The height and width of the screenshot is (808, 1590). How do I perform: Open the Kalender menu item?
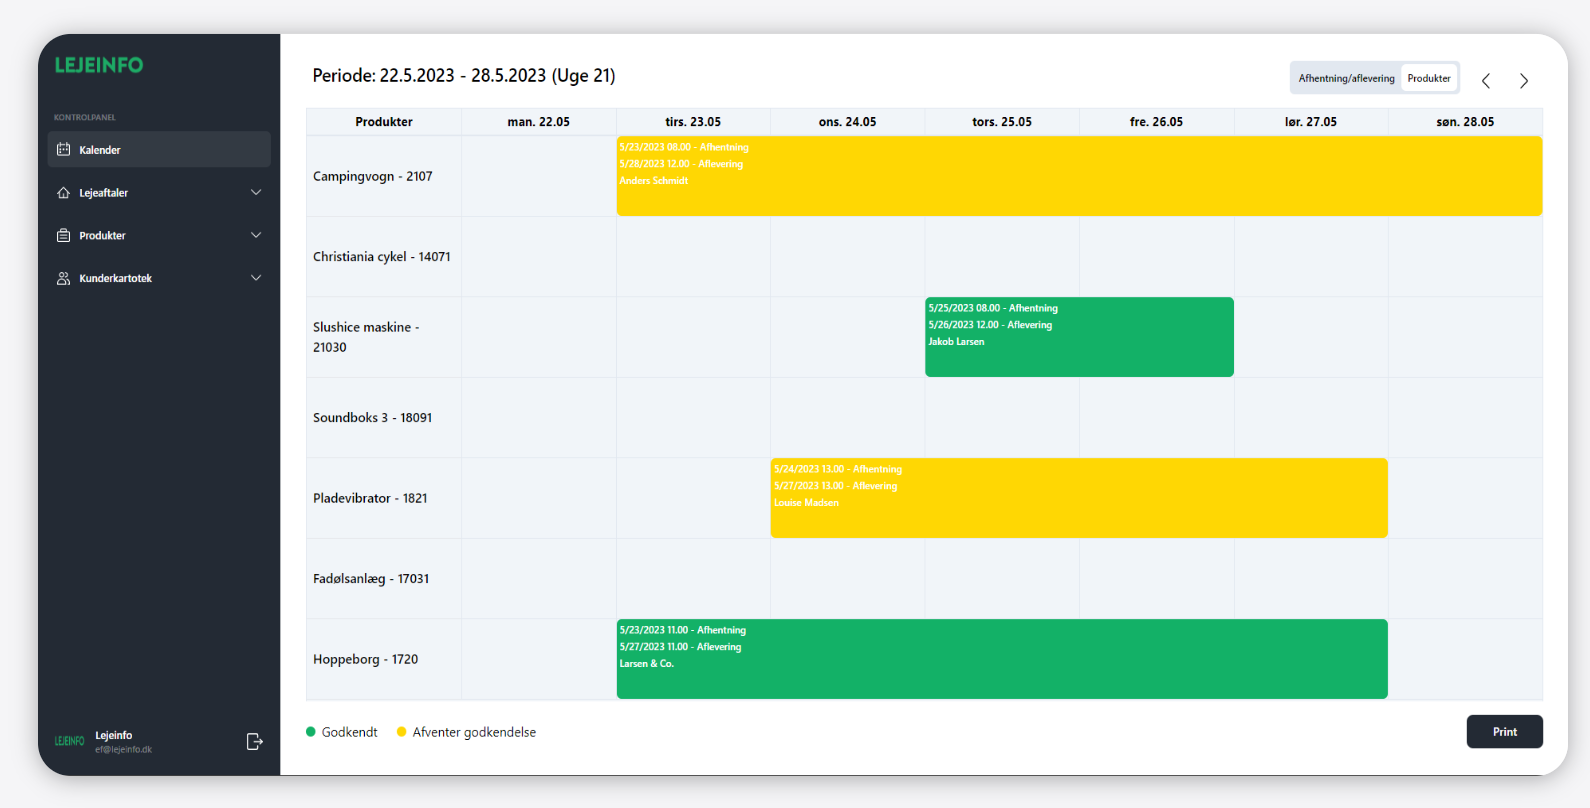tap(100, 150)
